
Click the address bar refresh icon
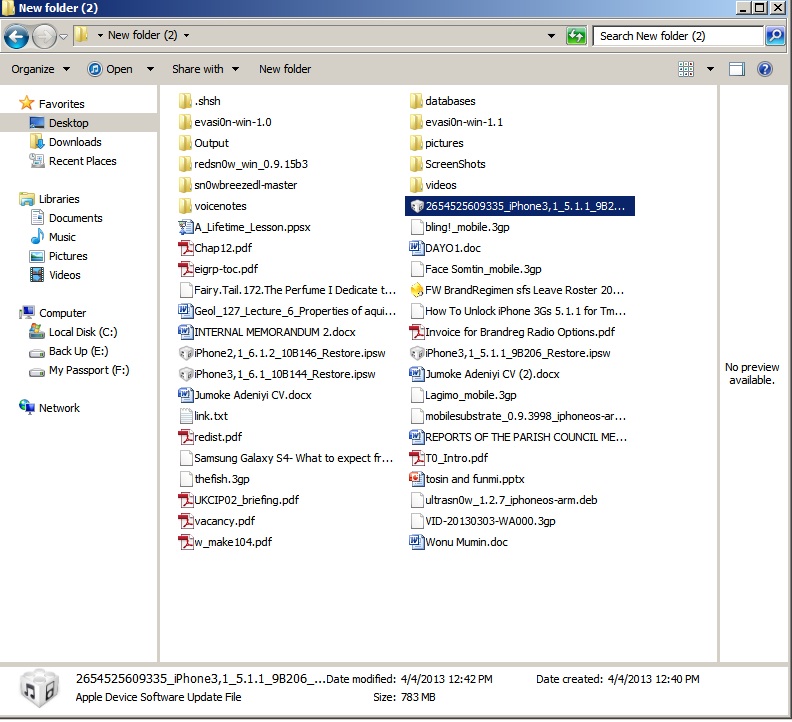click(576, 36)
